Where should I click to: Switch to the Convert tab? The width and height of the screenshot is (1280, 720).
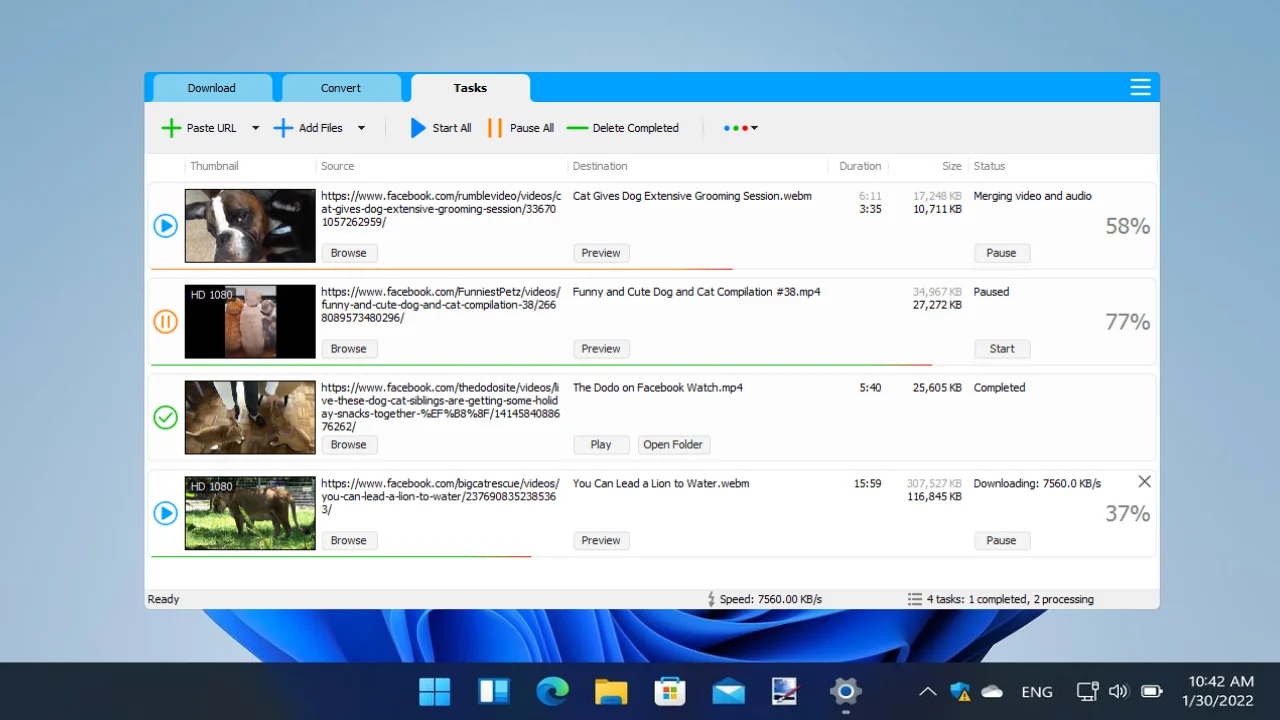[341, 88]
